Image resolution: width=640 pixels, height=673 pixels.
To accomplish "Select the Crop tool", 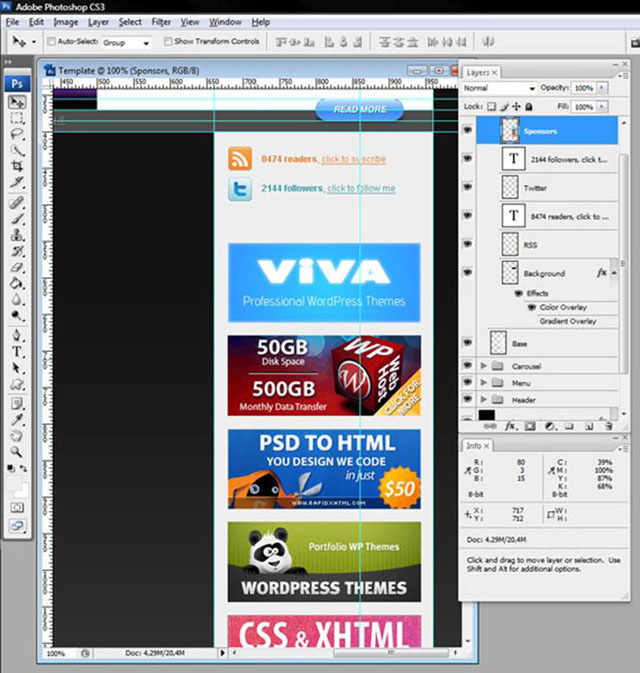I will tap(17, 166).
